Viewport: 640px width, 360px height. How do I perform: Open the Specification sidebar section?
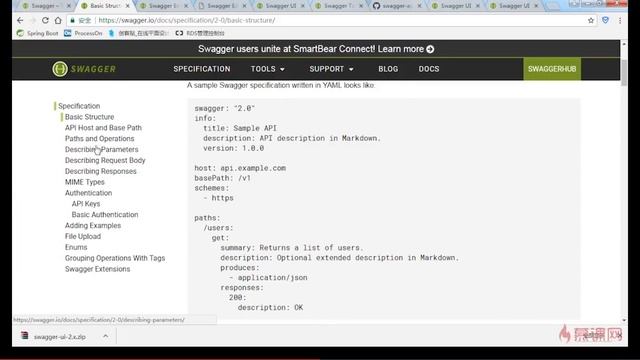click(79, 106)
